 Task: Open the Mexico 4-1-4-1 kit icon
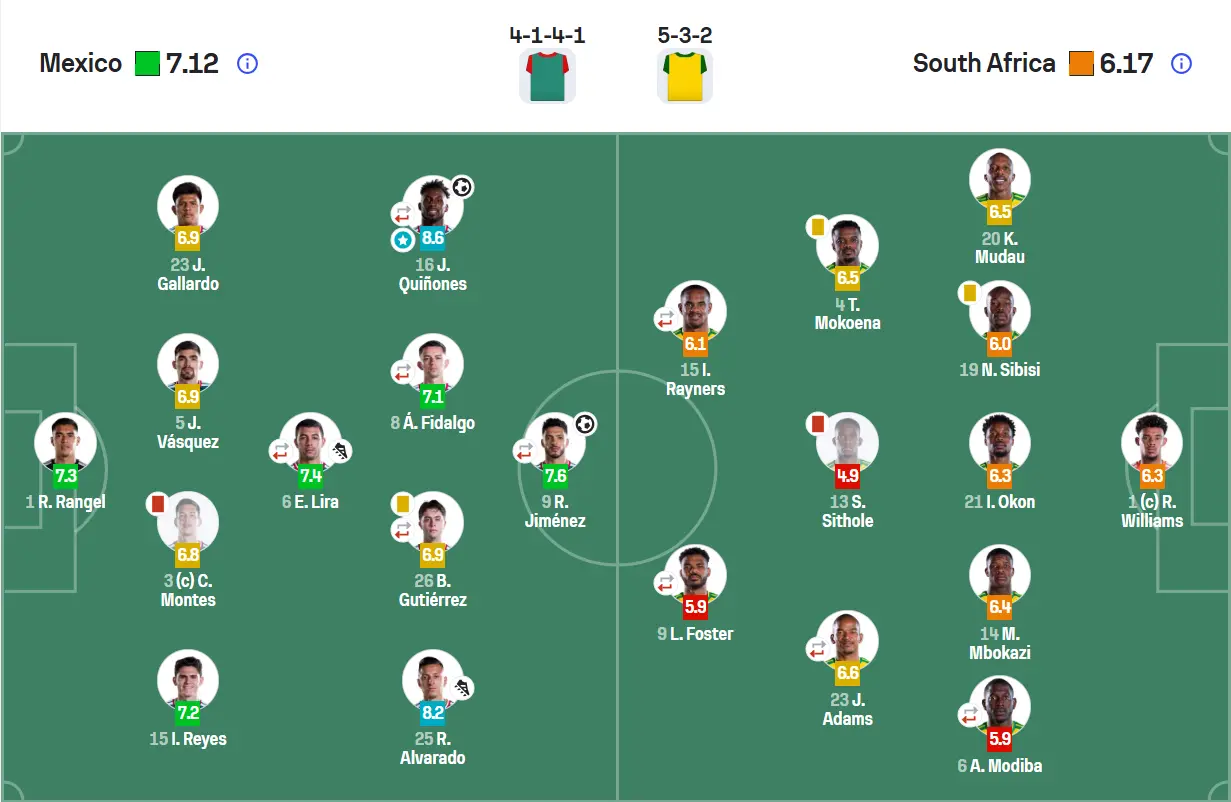pos(547,75)
